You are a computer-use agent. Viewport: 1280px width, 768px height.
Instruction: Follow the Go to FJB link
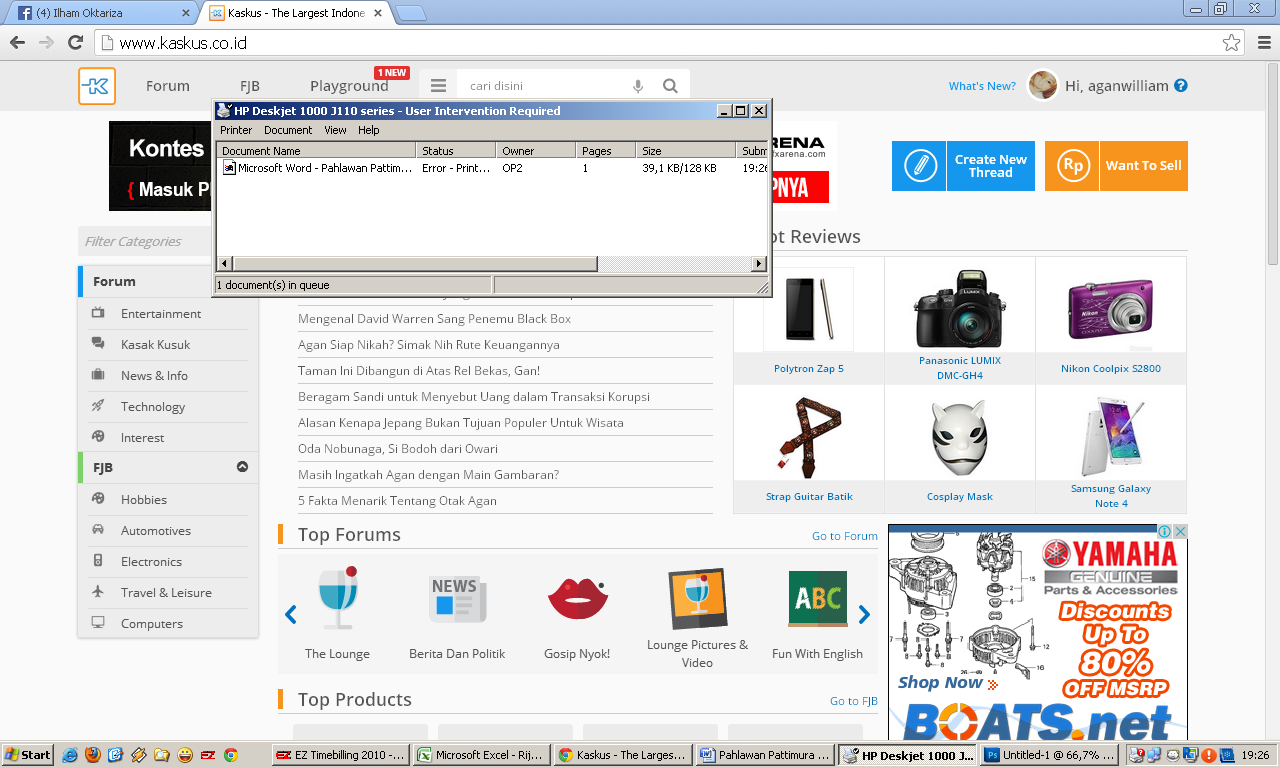pyautogui.click(x=854, y=701)
